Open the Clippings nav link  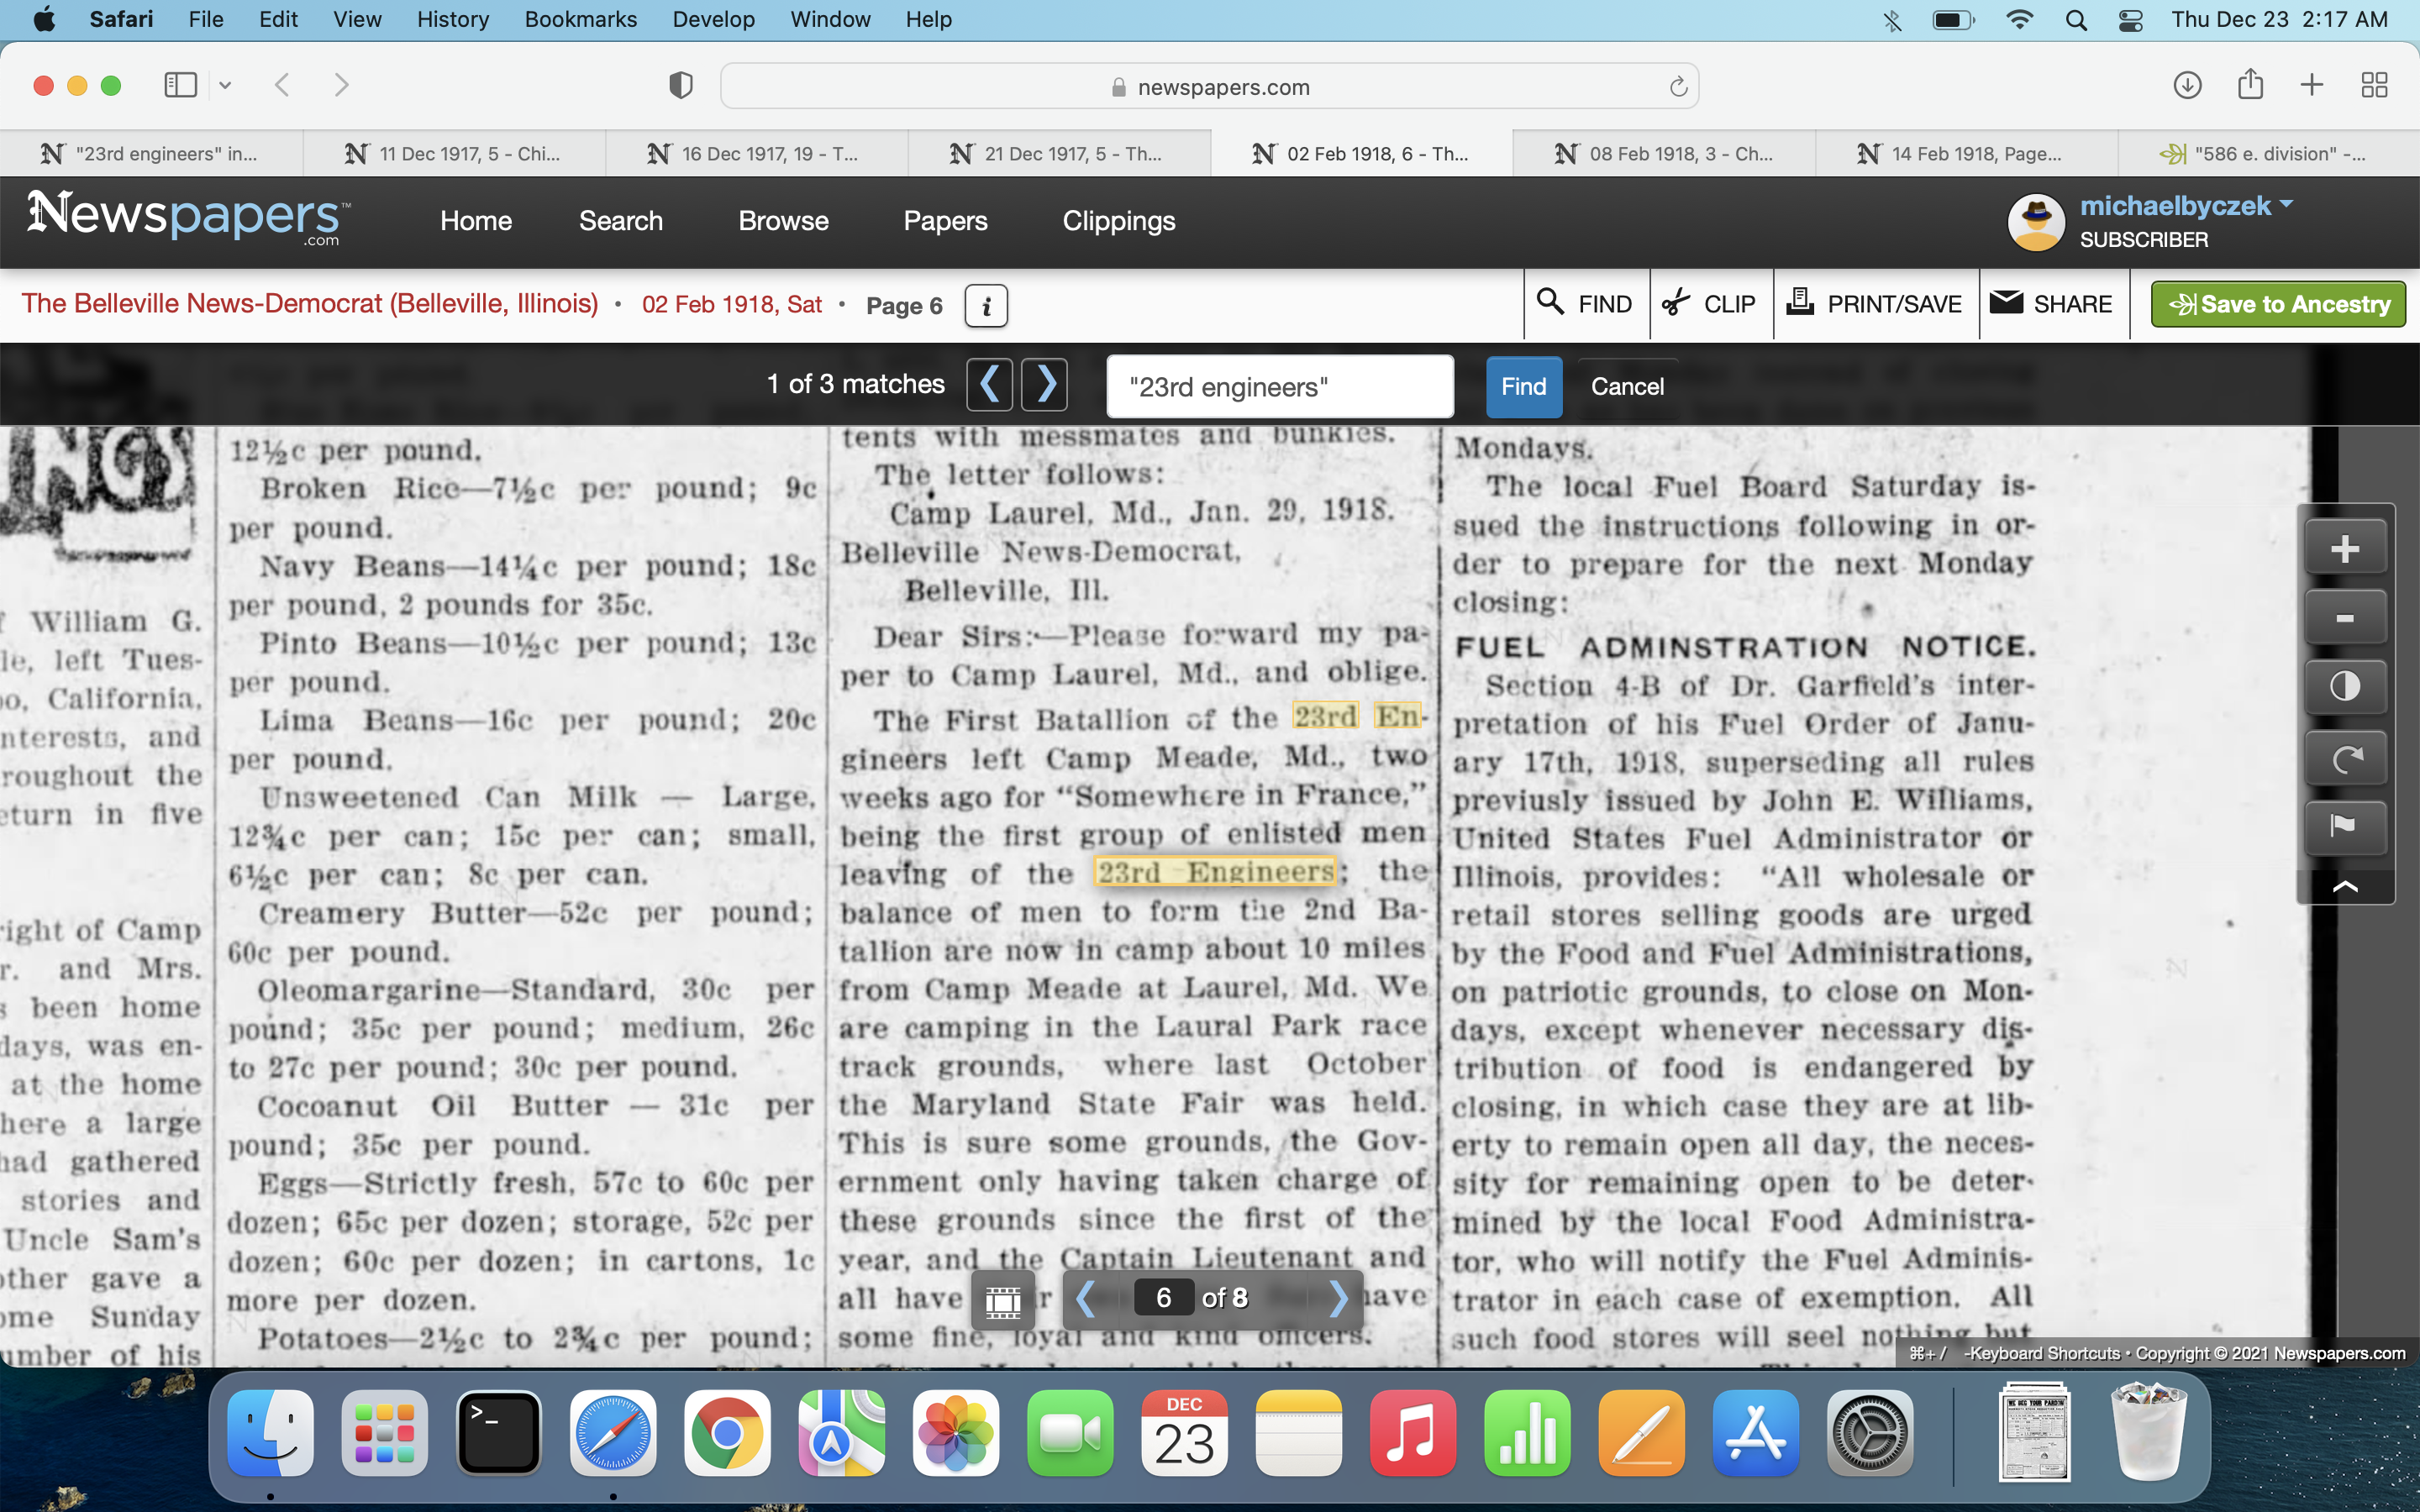[1118, 221]
